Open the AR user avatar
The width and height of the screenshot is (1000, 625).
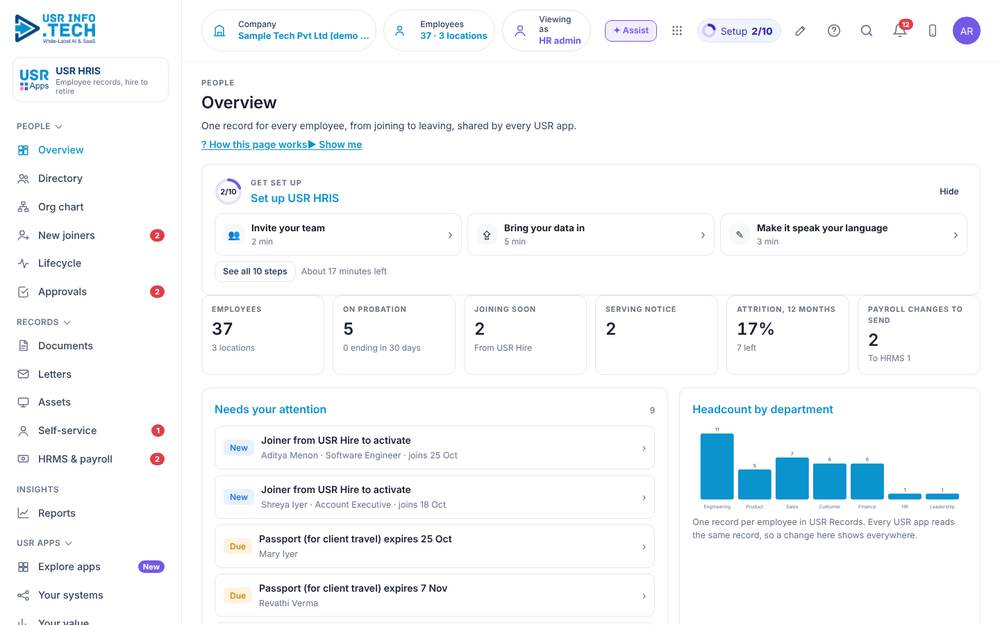(966, 31)
